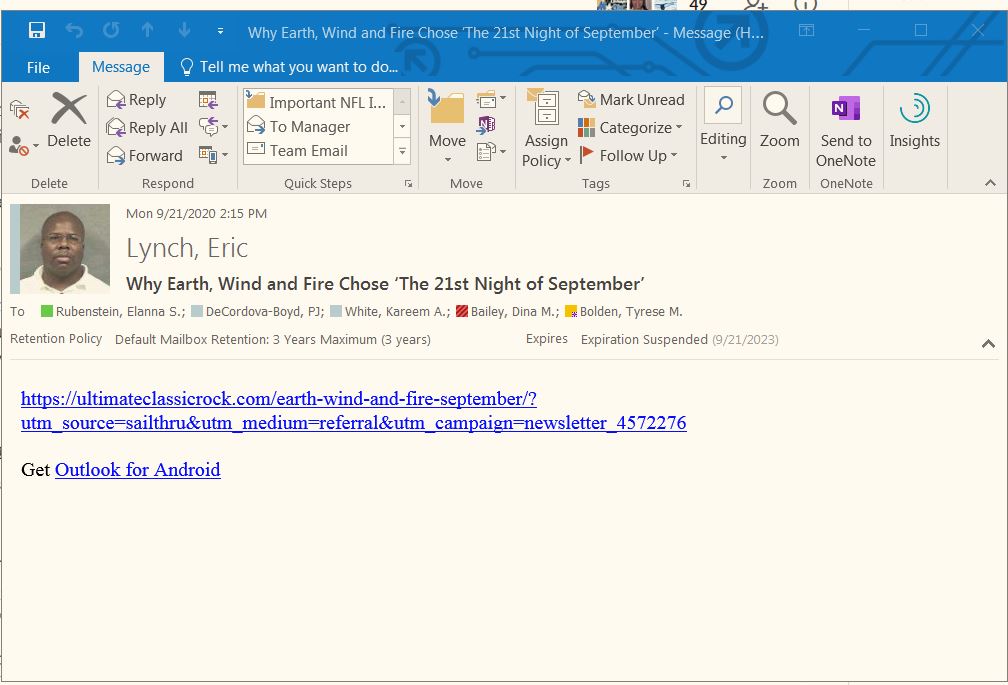This screenshot has height=685, width=1008.
Task: Select recipient Rubenstein, Elanna S.
Action: tap(118, 312)
